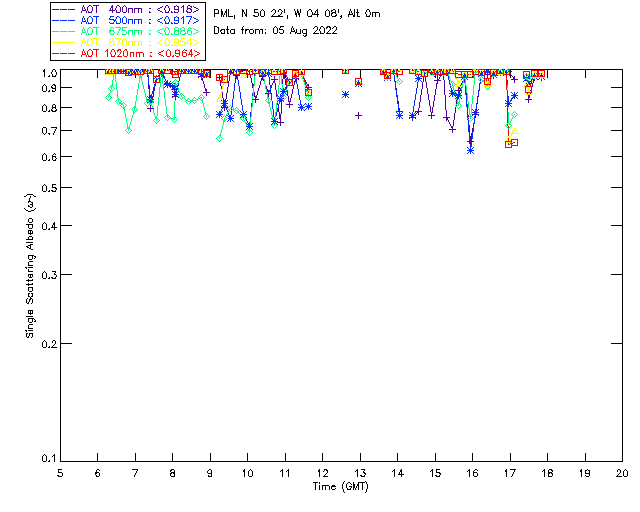Image resolution: width=640 pixels, height=512 pixels.
Task: Click the x-axis tick label 16
Action: coord(472,473)
